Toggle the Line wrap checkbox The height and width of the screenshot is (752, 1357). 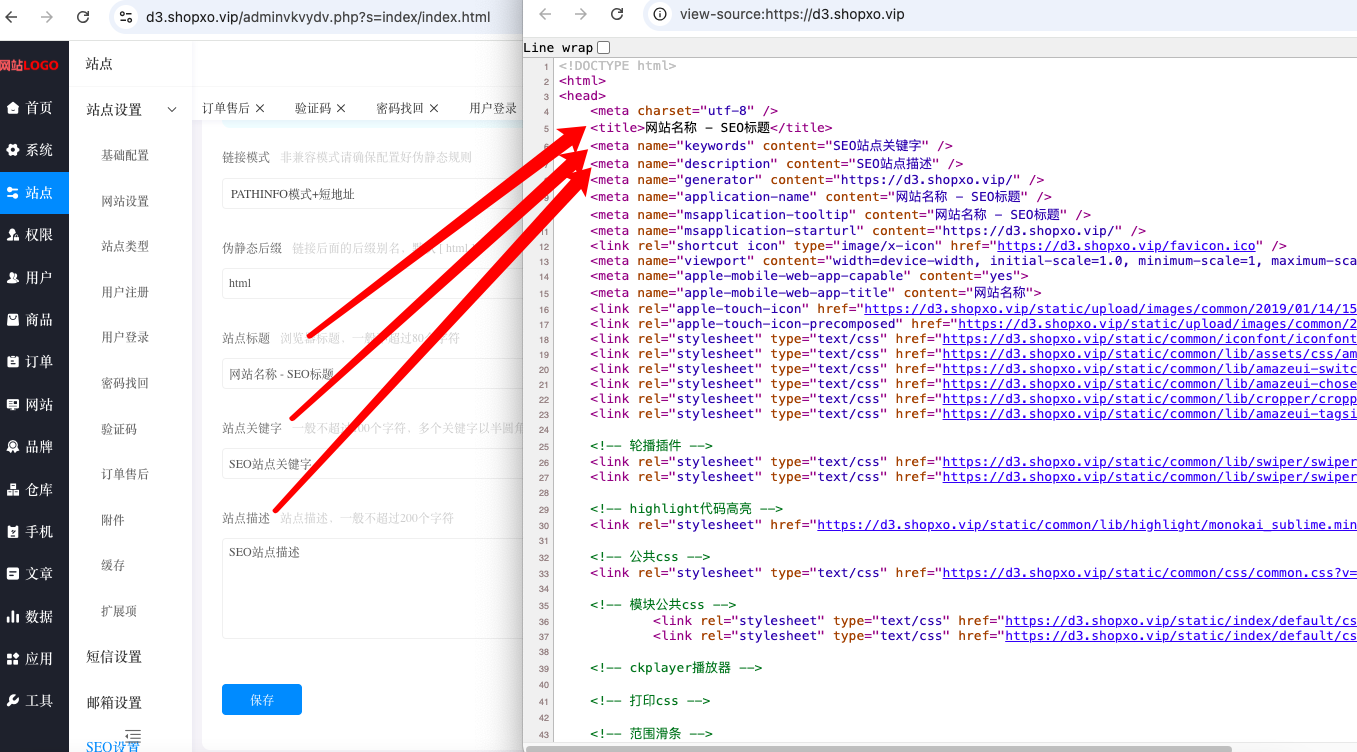tap(603, 48)
